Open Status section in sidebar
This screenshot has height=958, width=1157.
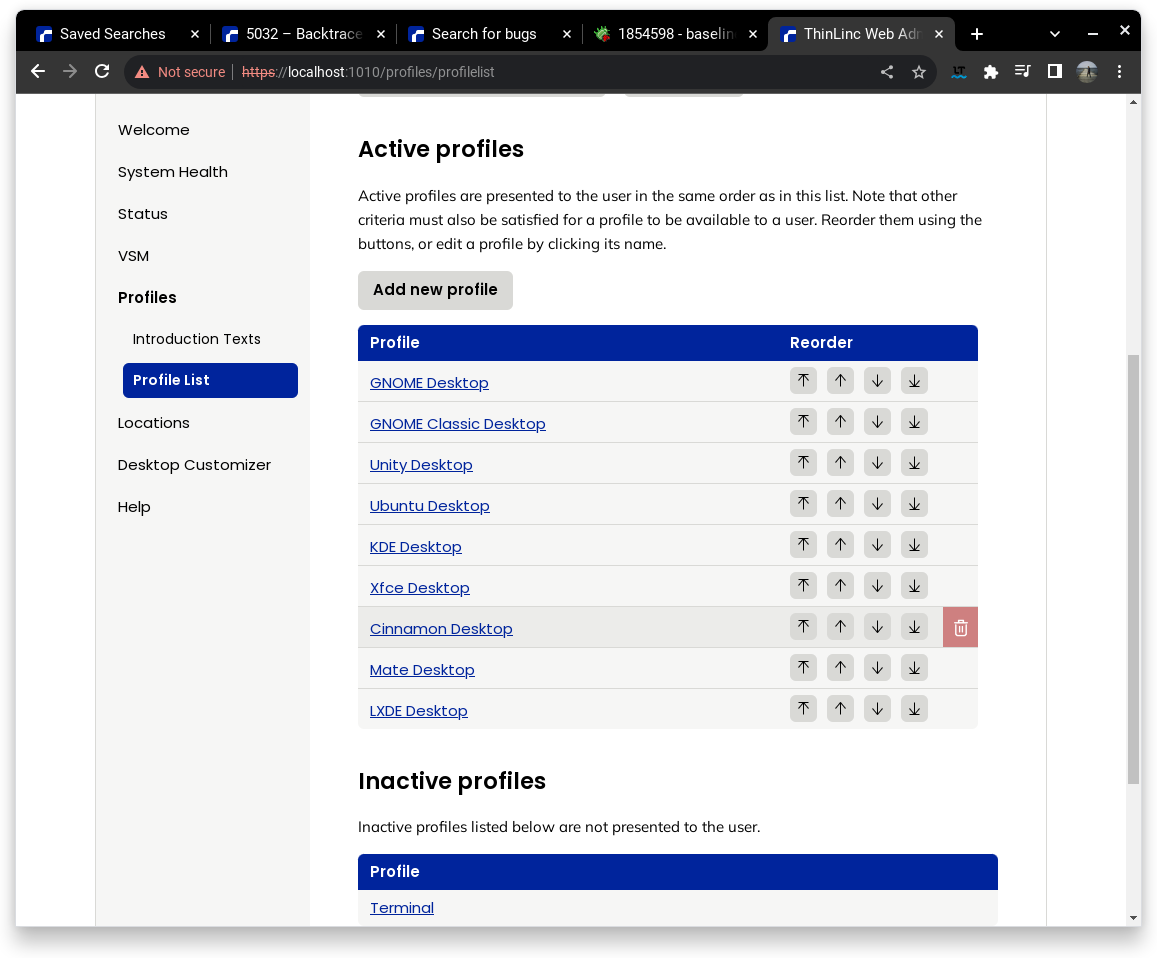(x=142, y=214)
